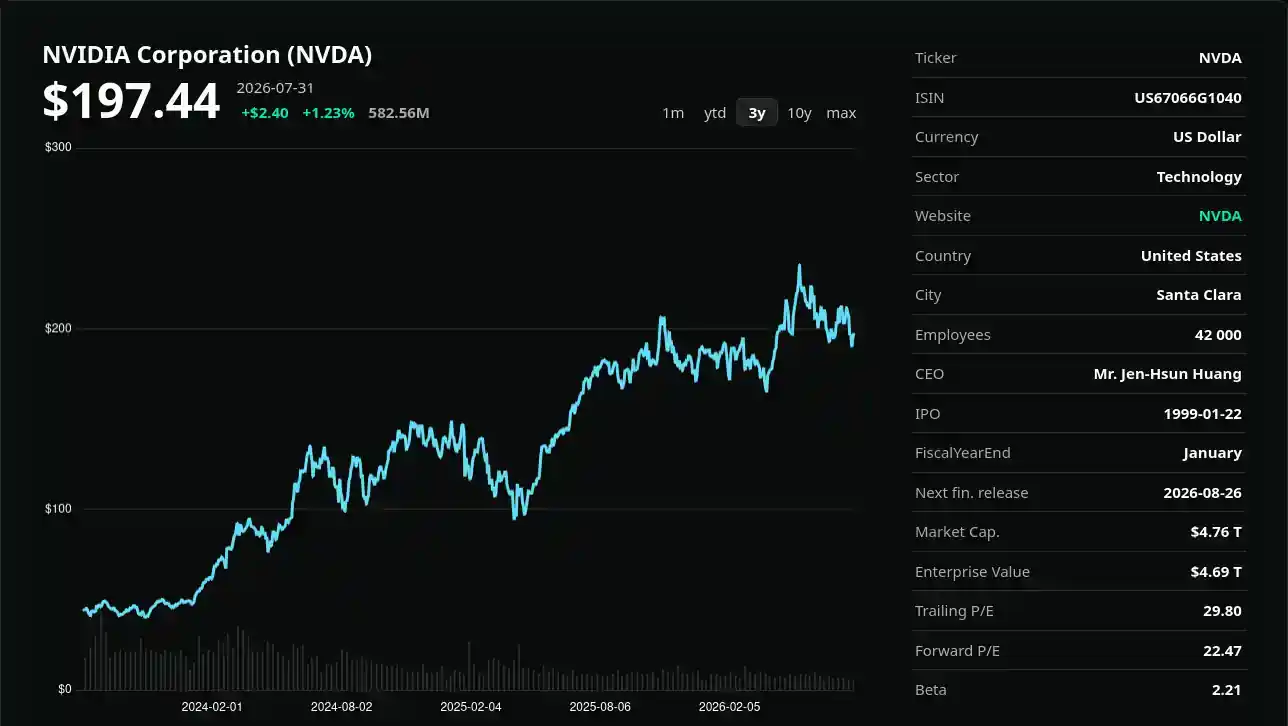The width and height of the screenshot is (1288, 726).
Task: Click the price line's latest endpoint
Action: click(x=854, y=335)
